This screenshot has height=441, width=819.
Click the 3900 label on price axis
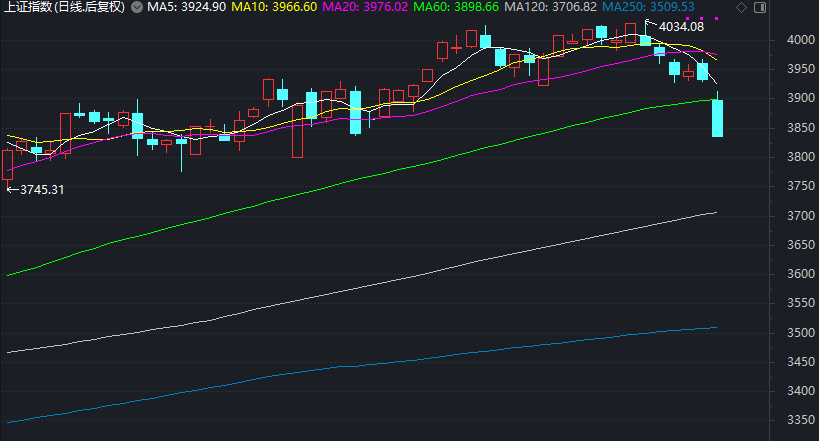coord(799,99)
